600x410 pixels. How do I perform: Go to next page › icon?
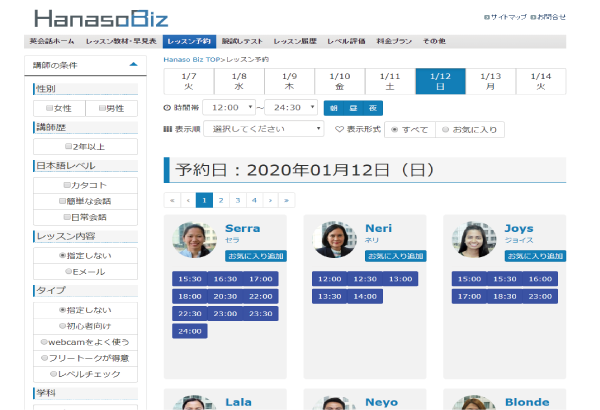[270, 200]
